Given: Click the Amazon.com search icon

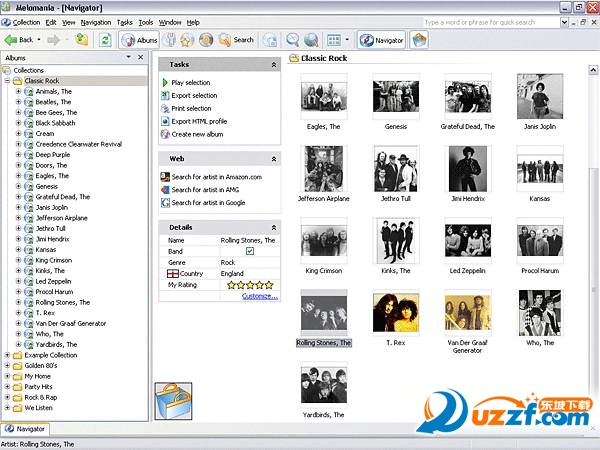Looking at the screenshot, I should pos(165,177).
